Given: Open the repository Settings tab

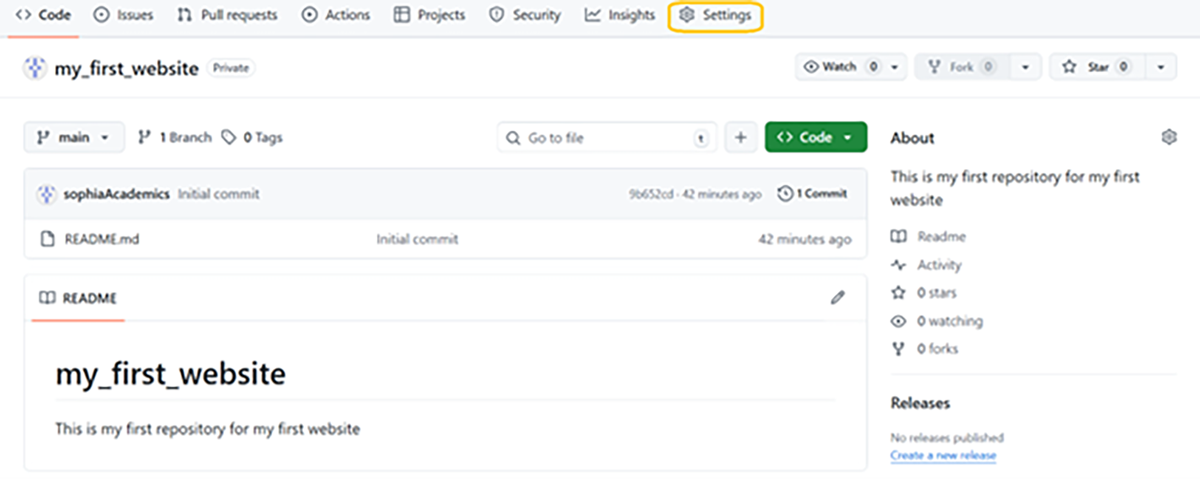Looking at the screenshot, I should pos(716,15).
